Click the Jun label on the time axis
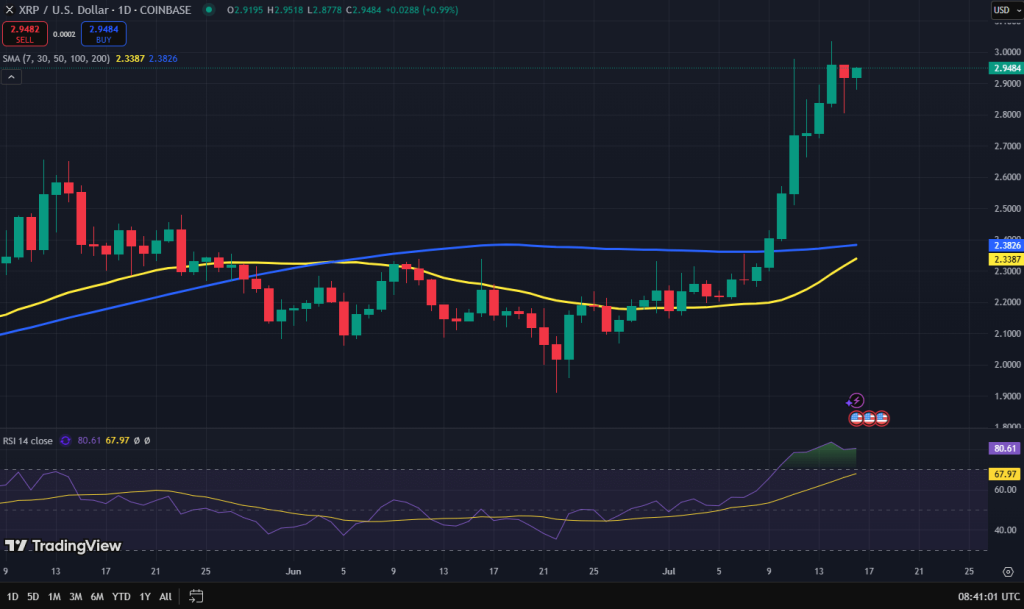 (x=293, y=572)
